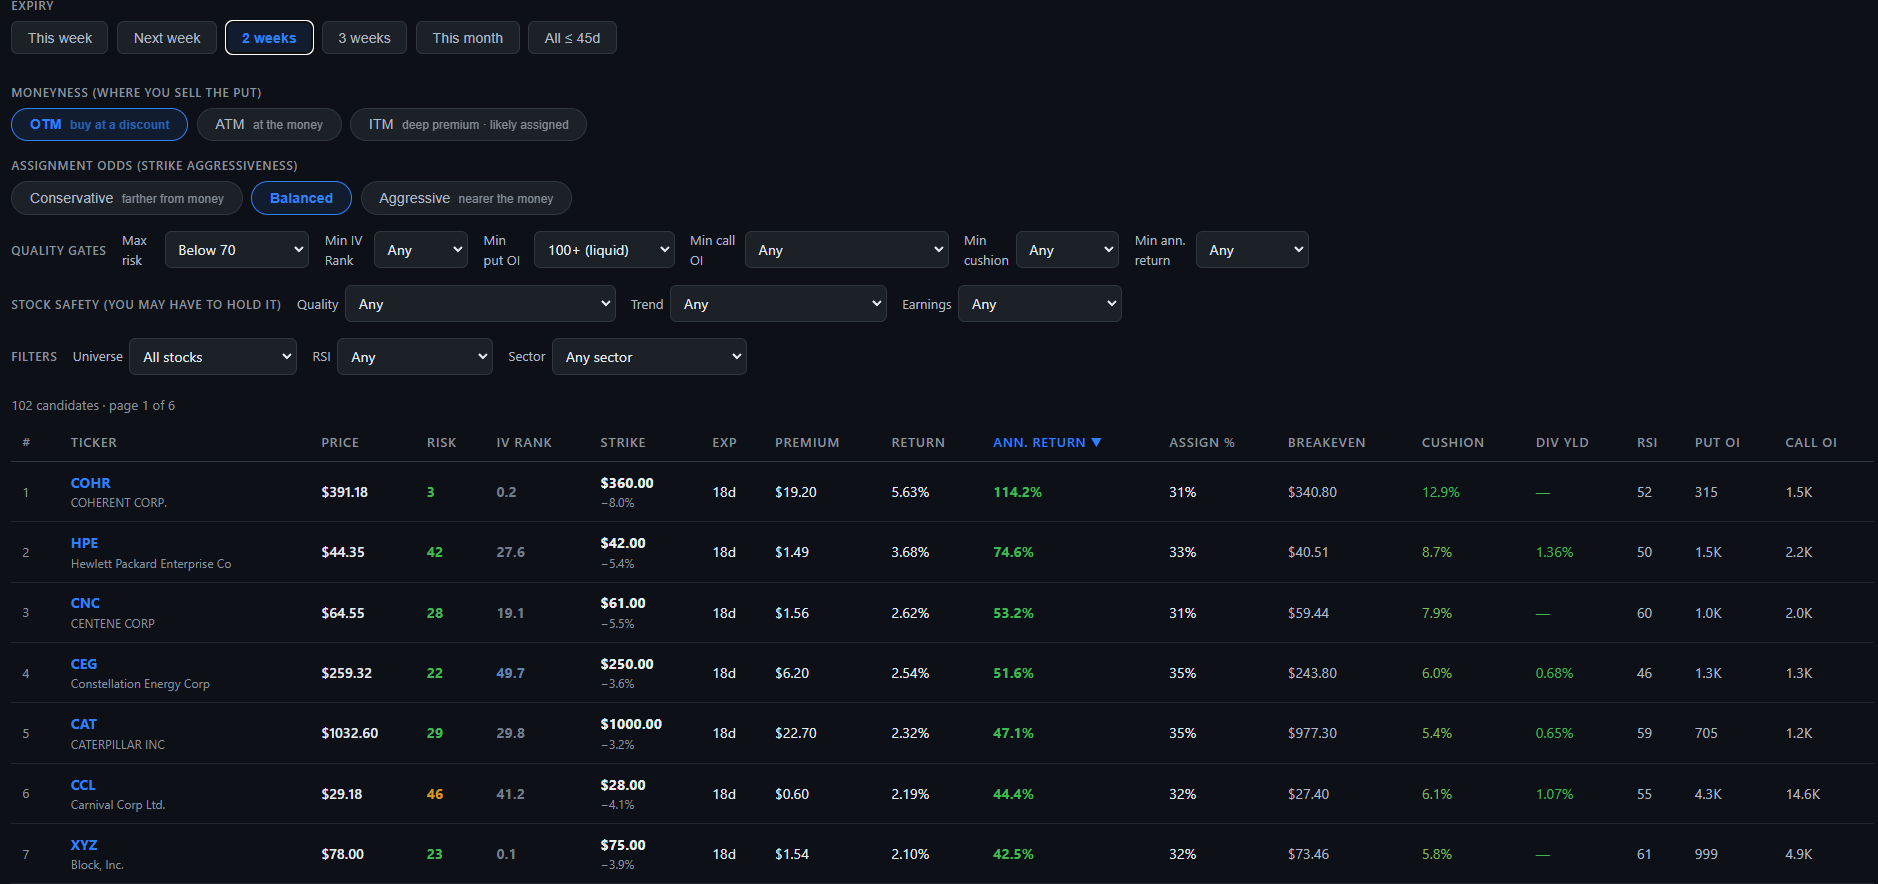Select the This week expiry option
The image size is (1878, 884).
point(60,38)
